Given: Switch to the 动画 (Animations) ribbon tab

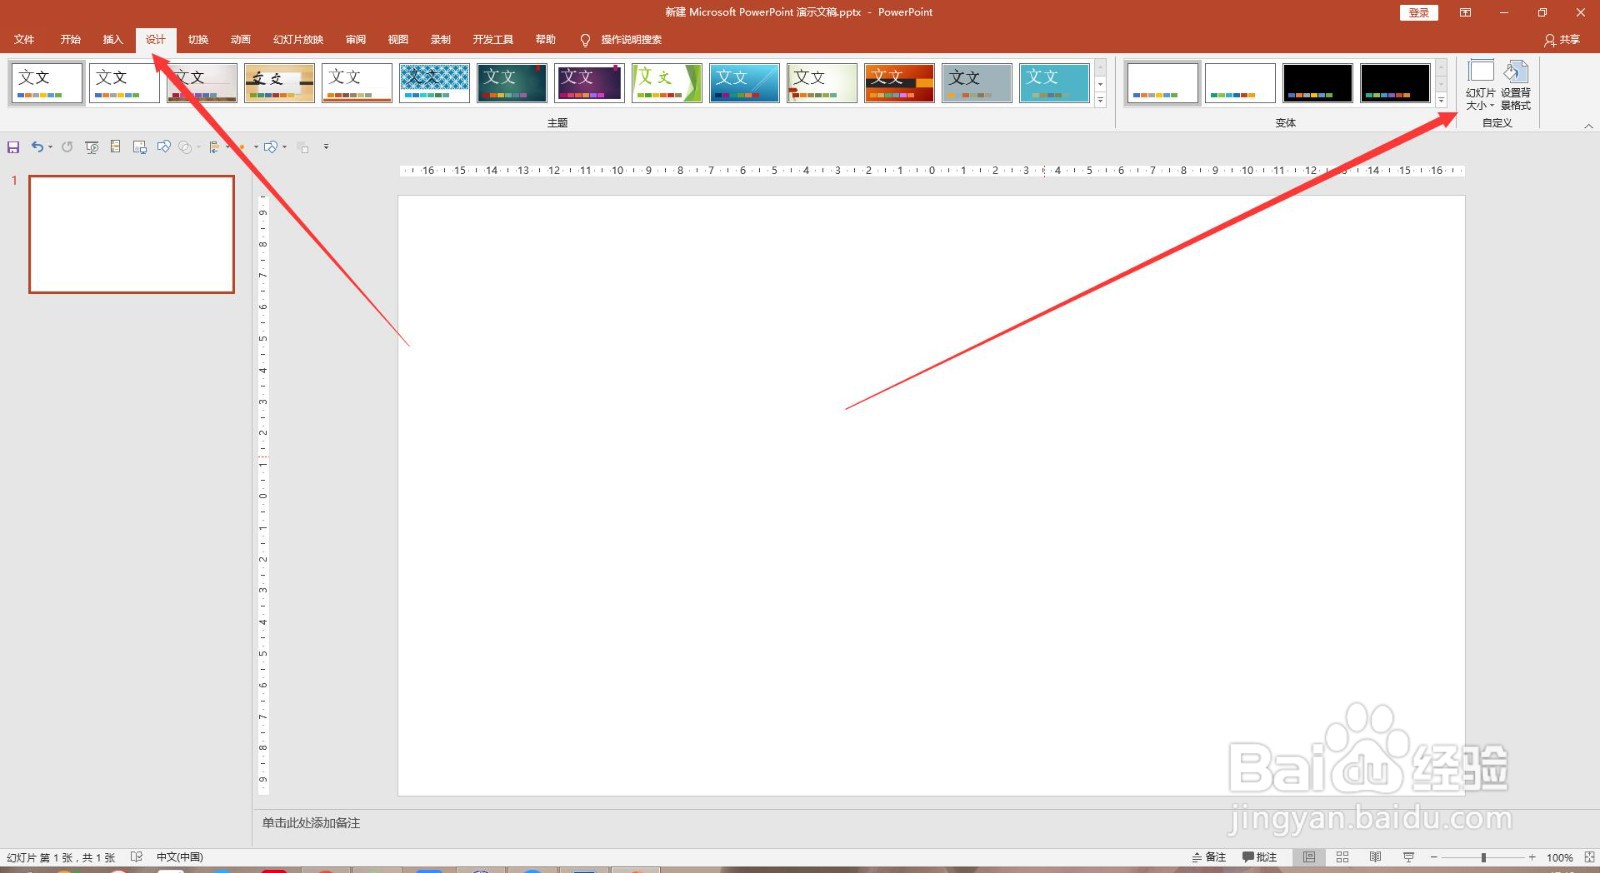Looking at the screenshot, I should [241, 40].
